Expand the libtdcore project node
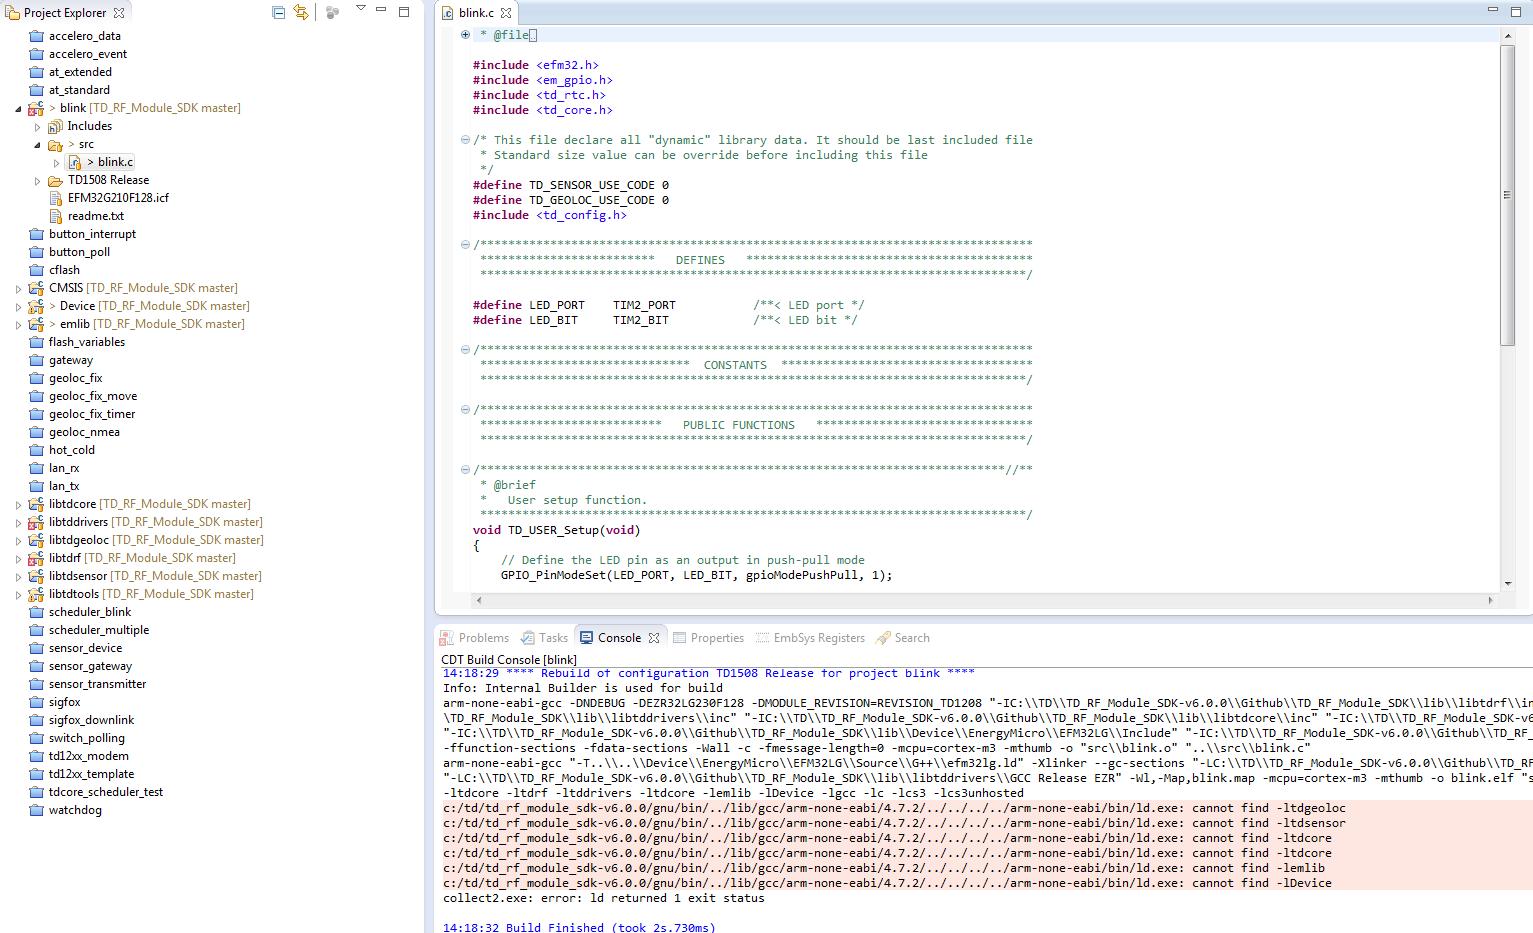This screenshot has height=933, width=1533. coord(18,505)
